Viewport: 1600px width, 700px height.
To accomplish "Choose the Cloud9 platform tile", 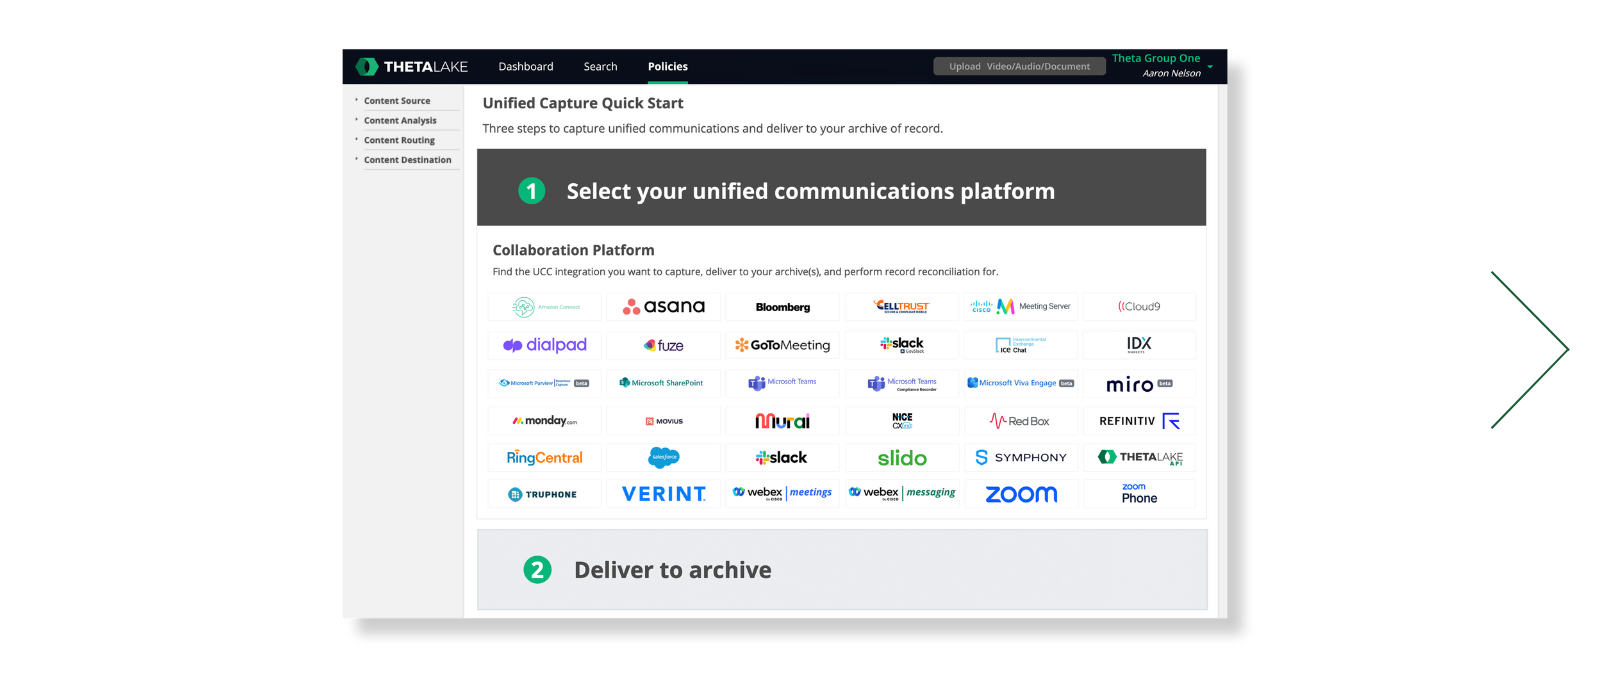I will point(1139,307).
